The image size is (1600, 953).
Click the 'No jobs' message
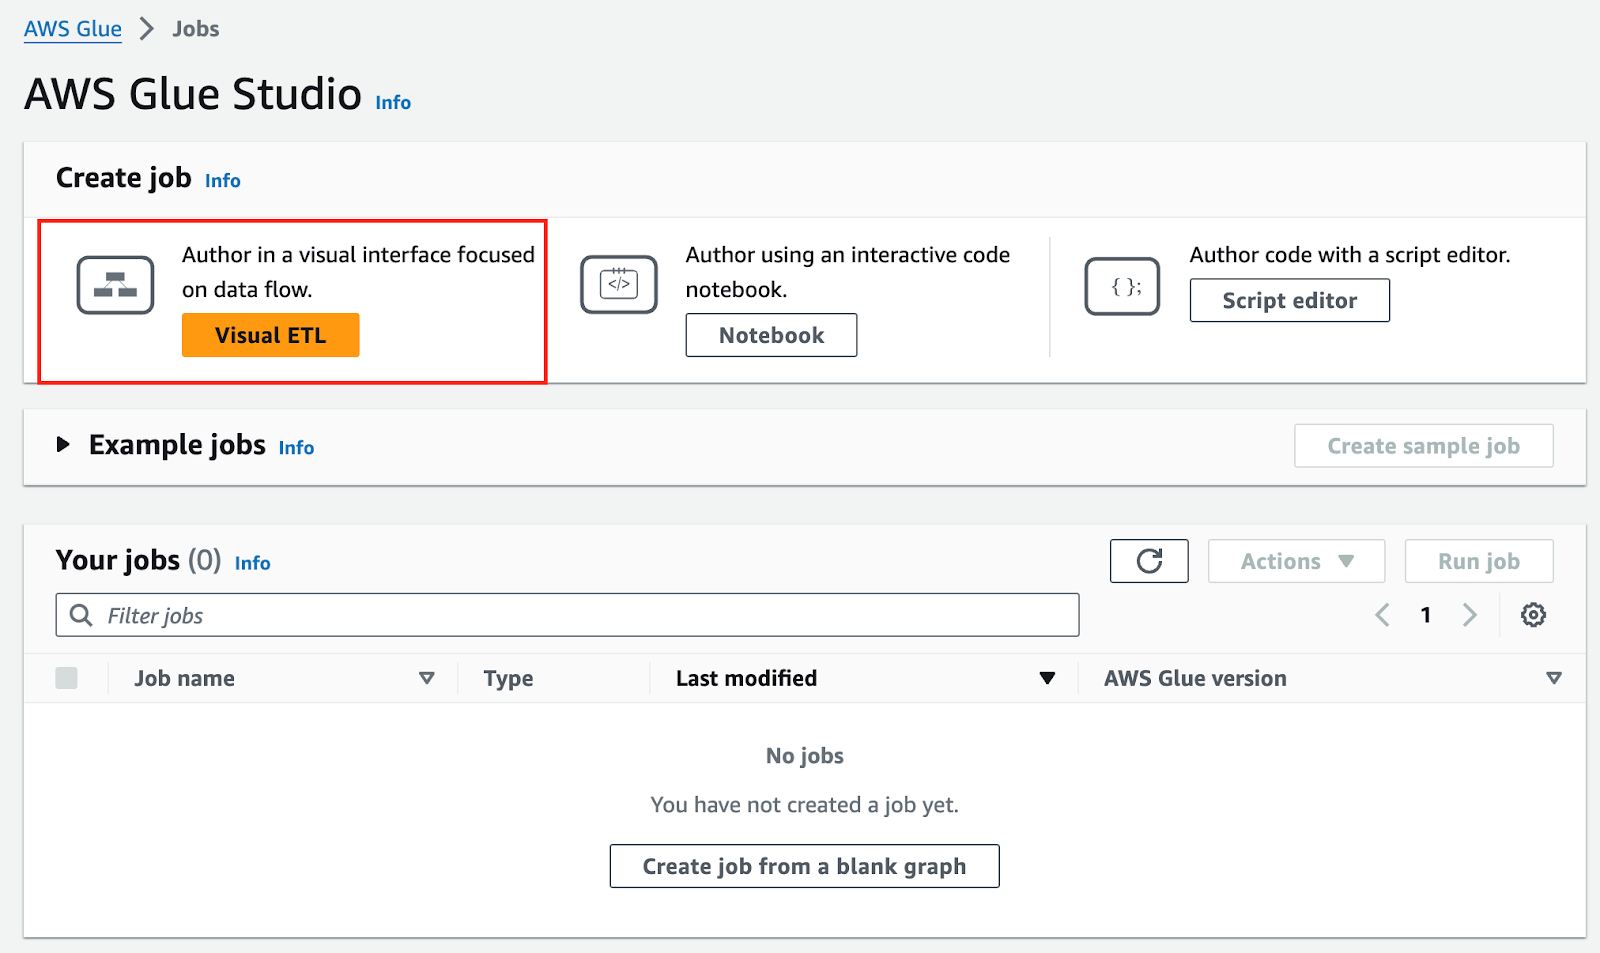(805, 756)
